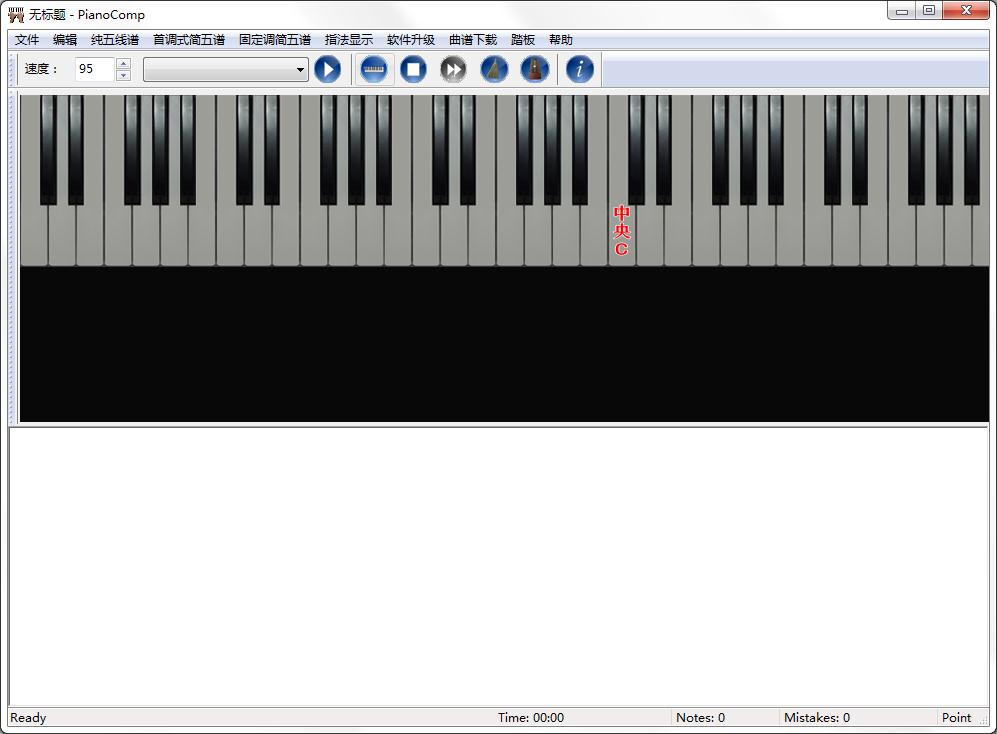Open the 纯五线谱 menu

tap(115, 39)
